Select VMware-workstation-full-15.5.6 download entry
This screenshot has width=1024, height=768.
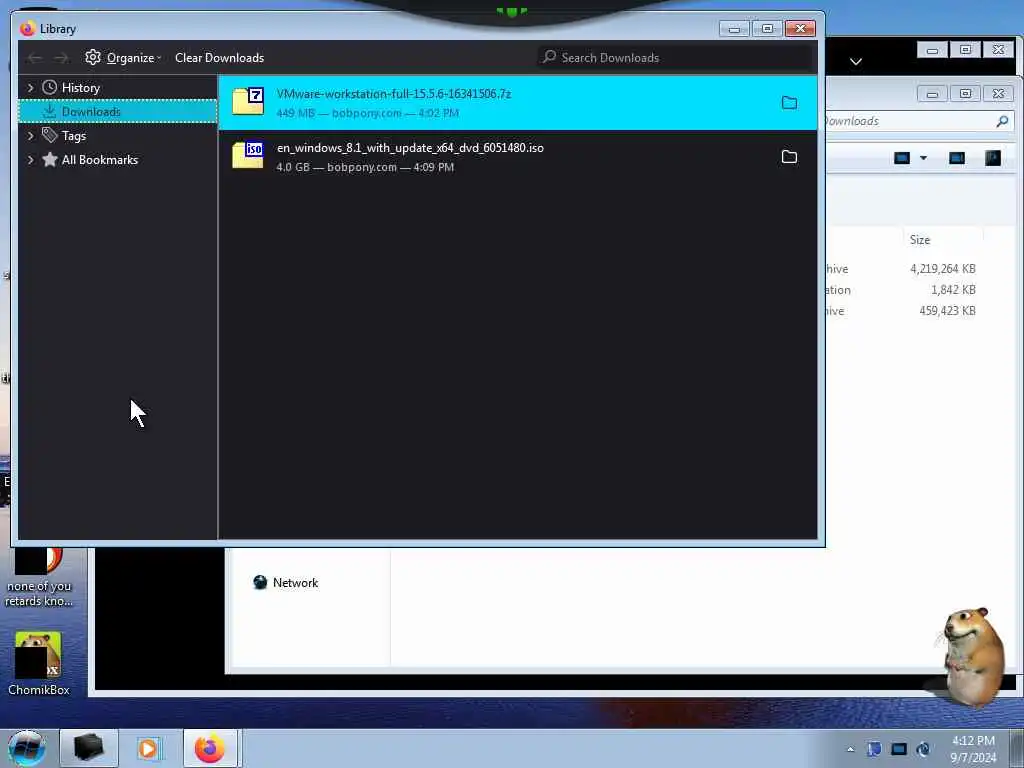tap(517, 103)
